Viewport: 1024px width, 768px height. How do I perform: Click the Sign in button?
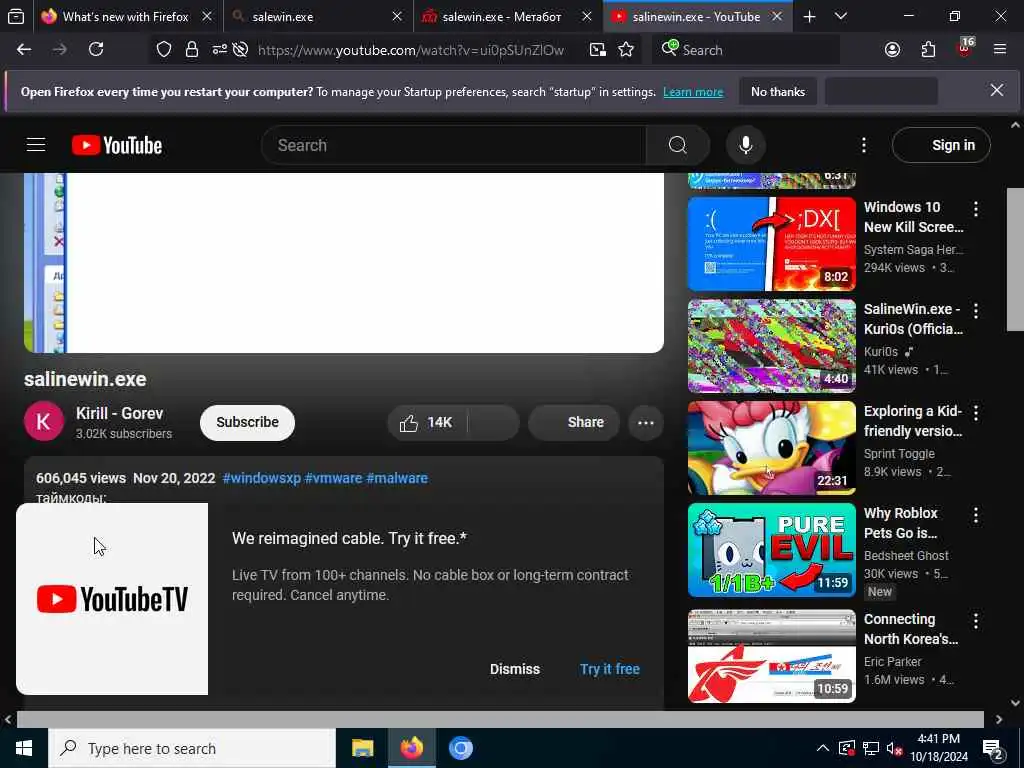[x=941, y=145]
